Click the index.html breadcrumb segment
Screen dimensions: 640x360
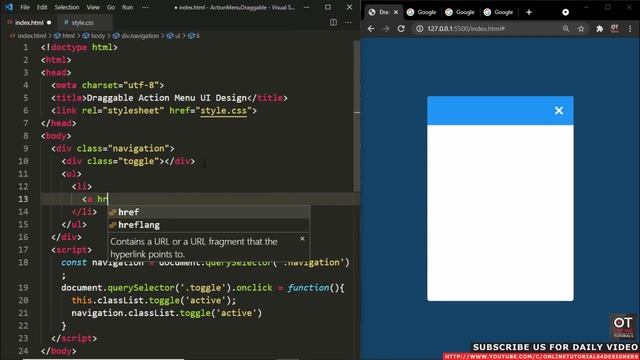coord(28,36)
